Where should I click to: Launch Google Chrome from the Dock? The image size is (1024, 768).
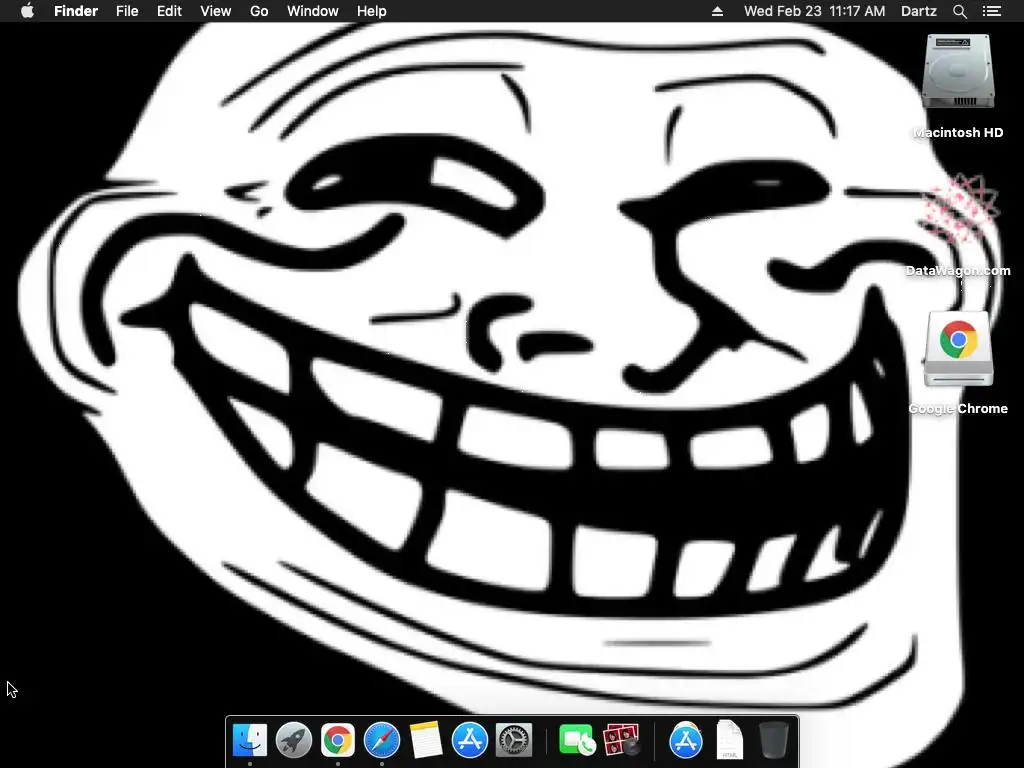(338, 740)
